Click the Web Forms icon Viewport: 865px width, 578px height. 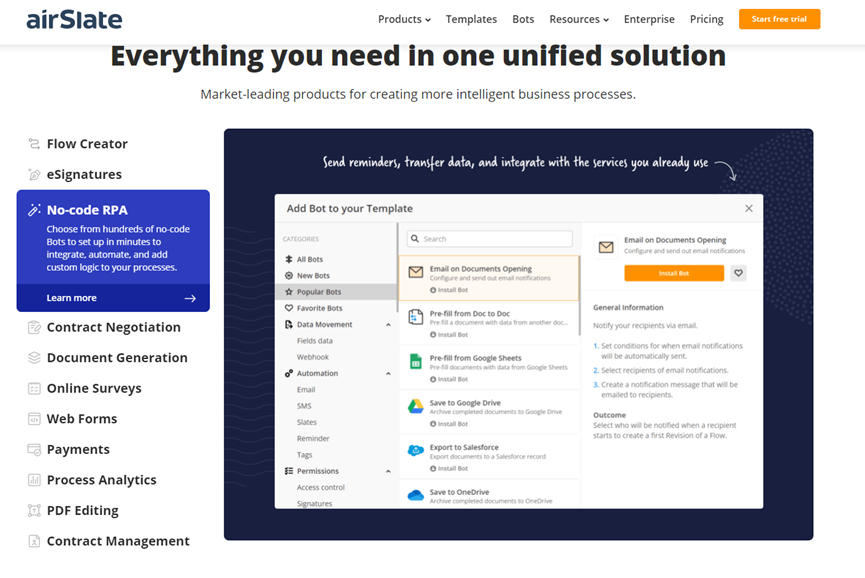[x=34, y=419]
